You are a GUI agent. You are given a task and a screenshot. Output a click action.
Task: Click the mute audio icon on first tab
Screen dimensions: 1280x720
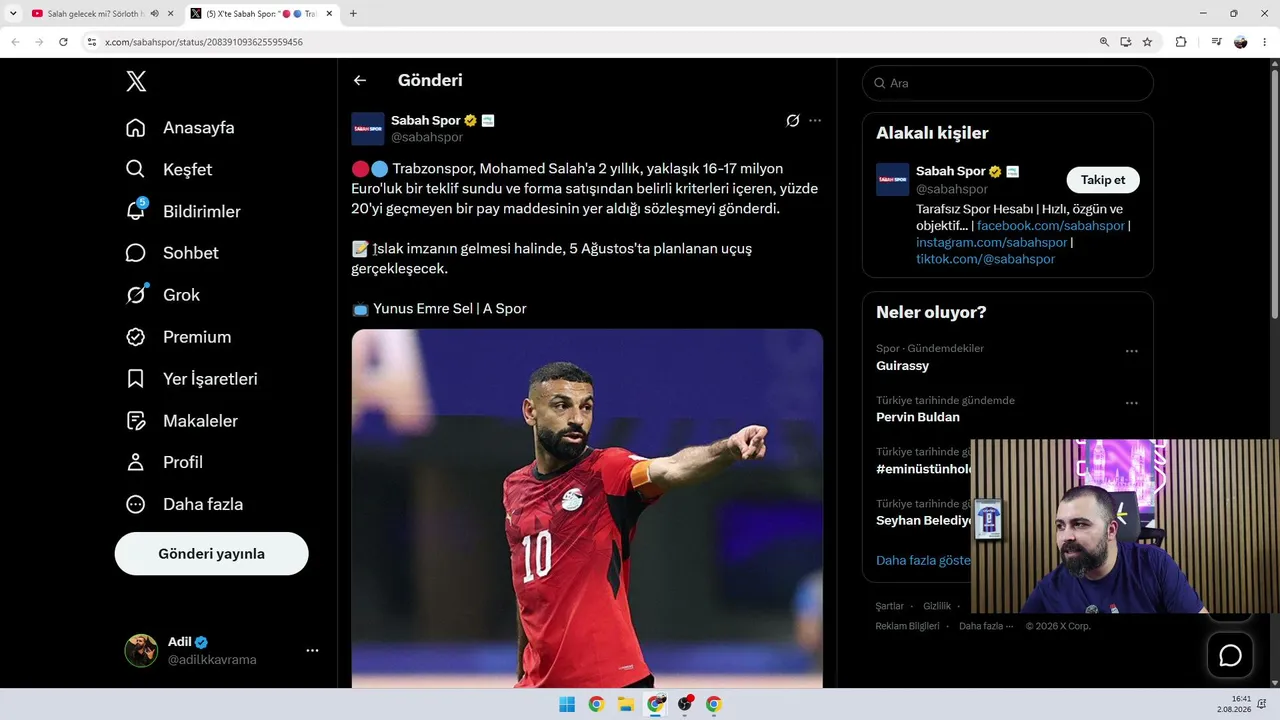coord(155,14)
